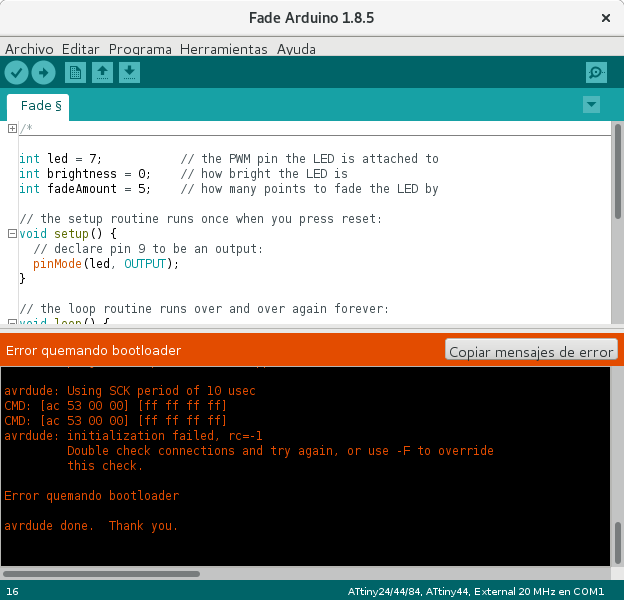Click the Upload arrow button

[x=43, y=73]
